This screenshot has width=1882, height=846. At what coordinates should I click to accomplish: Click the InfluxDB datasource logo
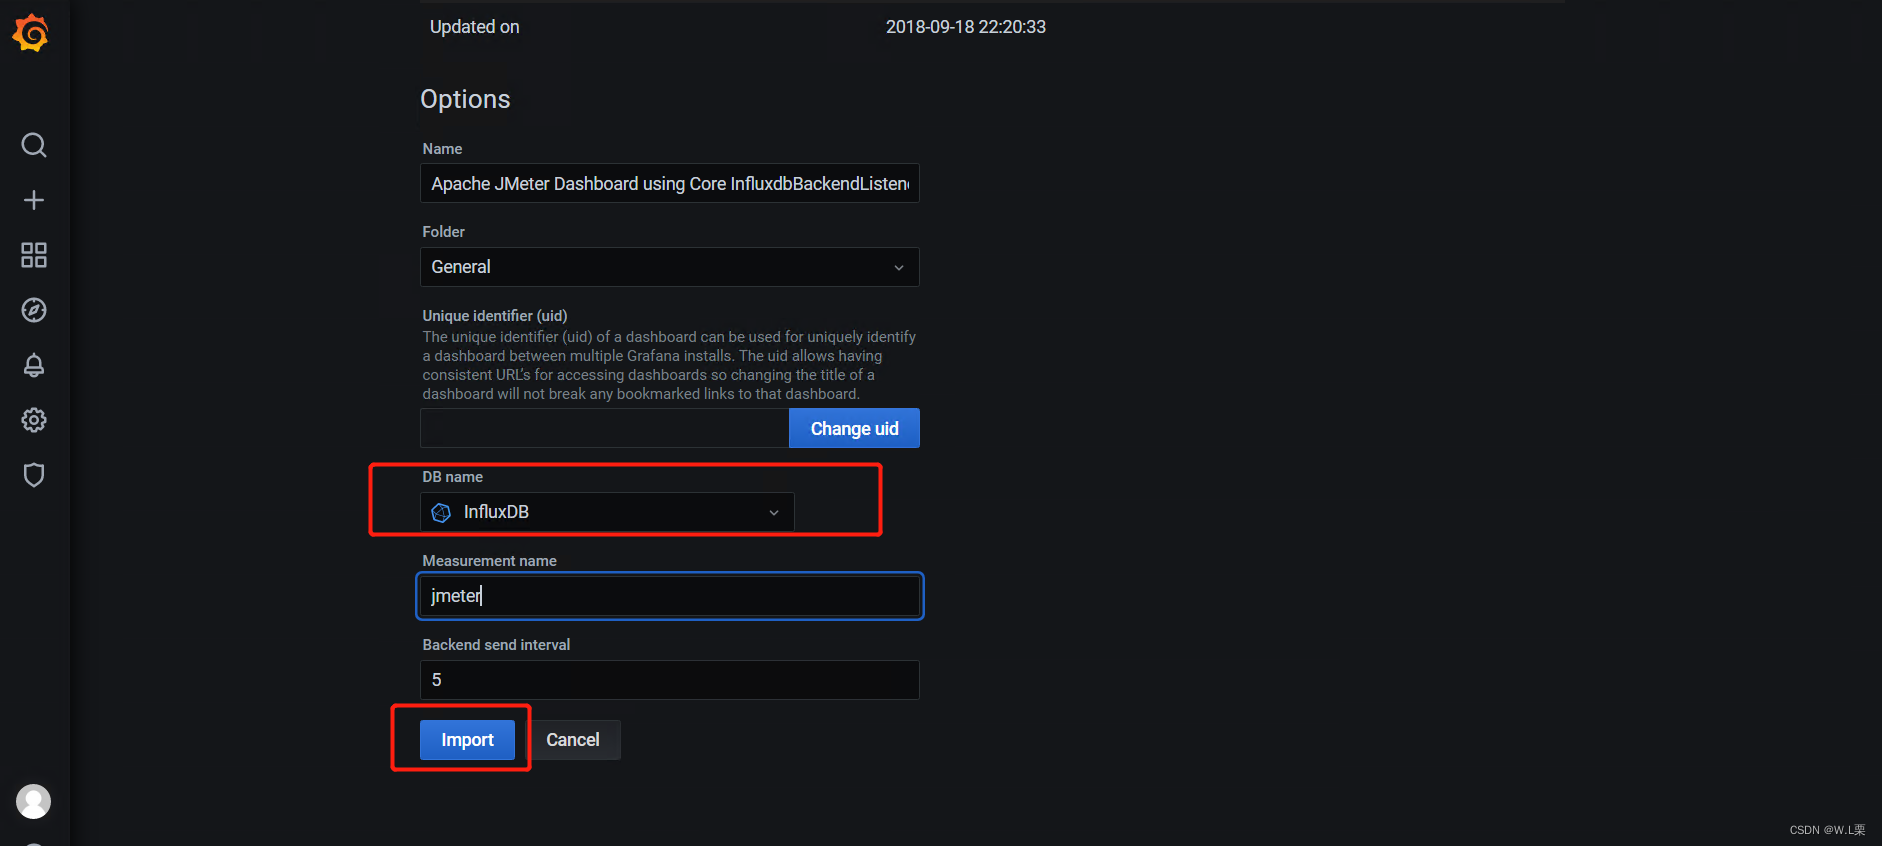point(441,513)
